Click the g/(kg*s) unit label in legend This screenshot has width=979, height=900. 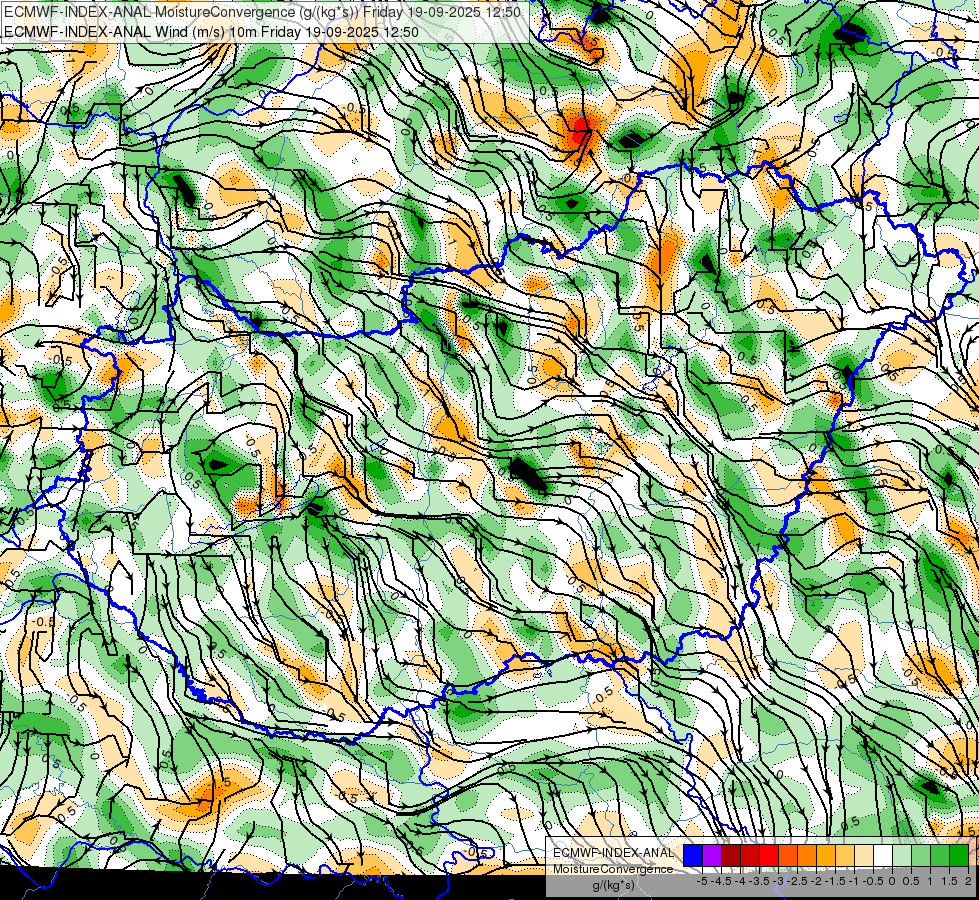613,886
